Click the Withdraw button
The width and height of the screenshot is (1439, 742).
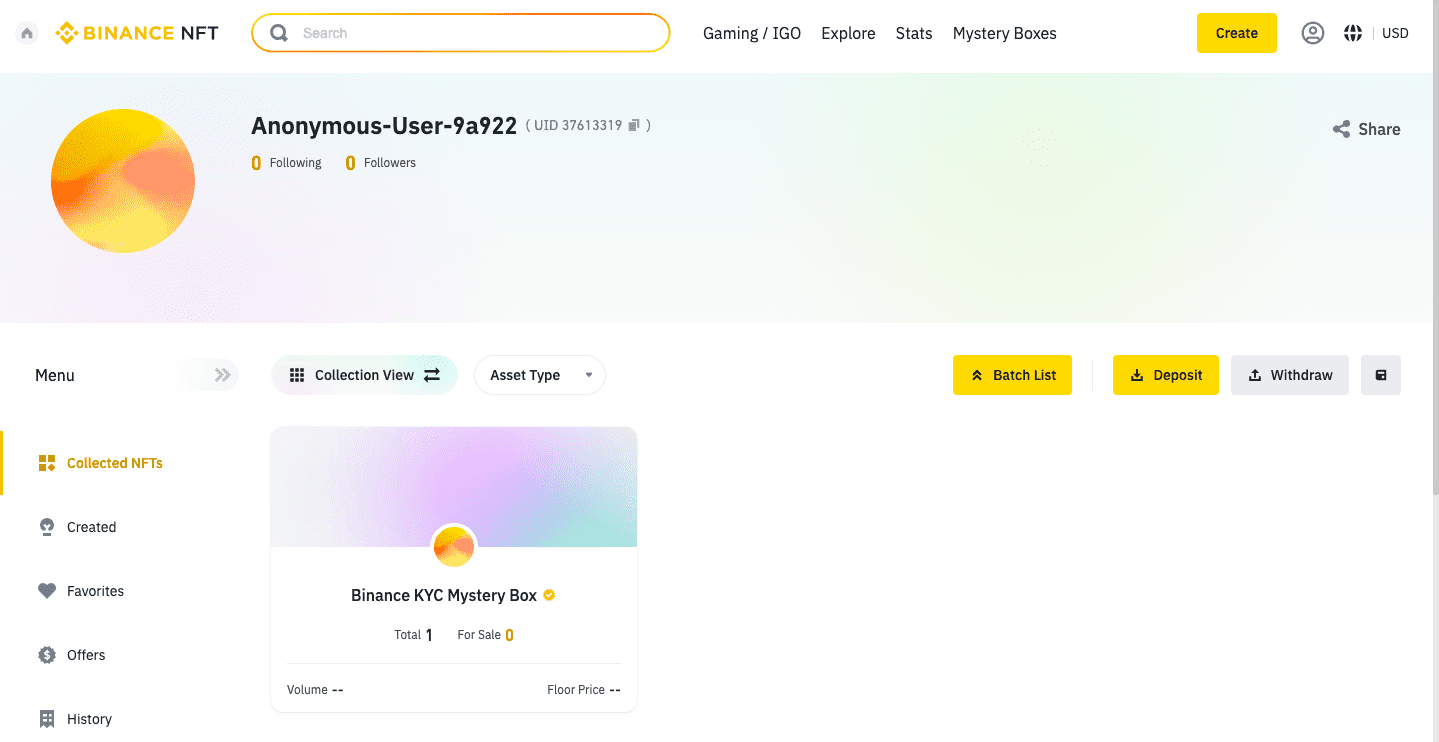[x=1290, y=375]
